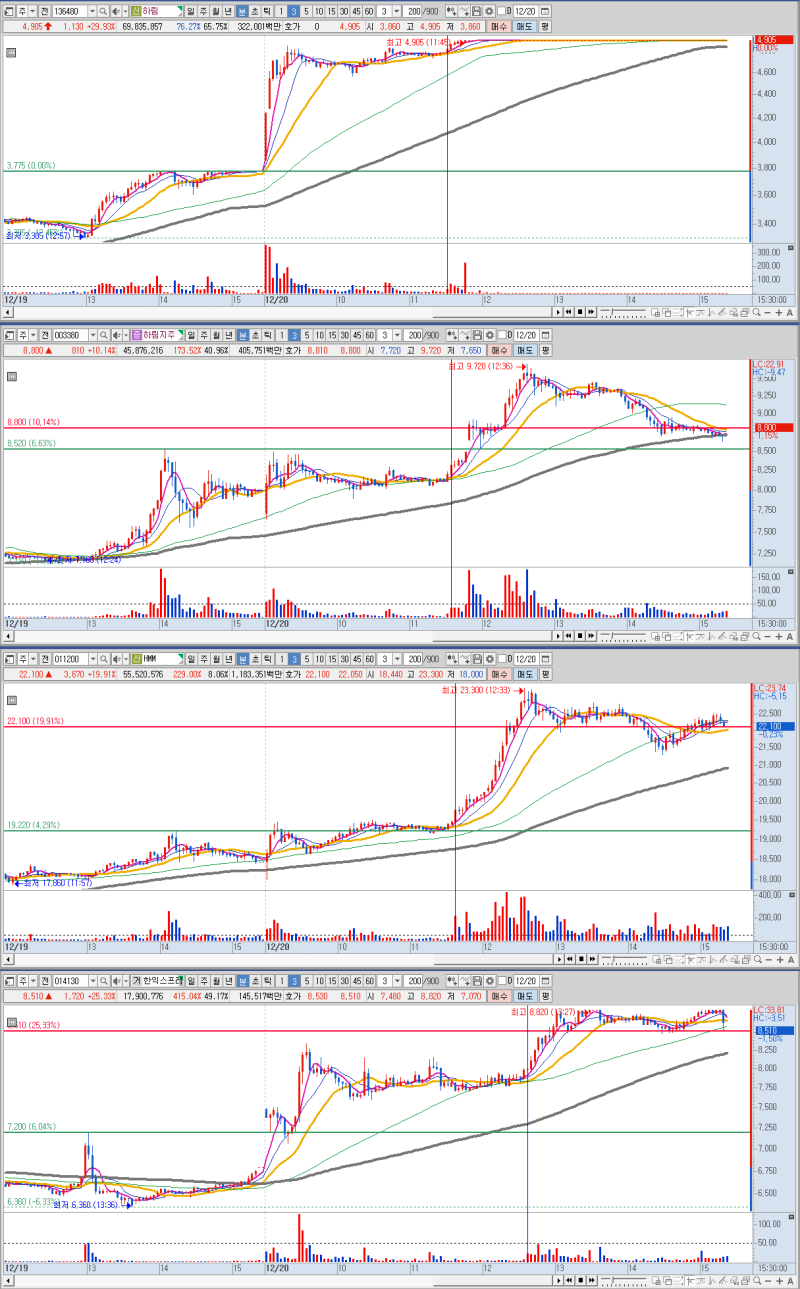Open the calendar picker in 한익스프레스 toolbar
This screenshot has height=1289, width=800.
coord(544,983)
